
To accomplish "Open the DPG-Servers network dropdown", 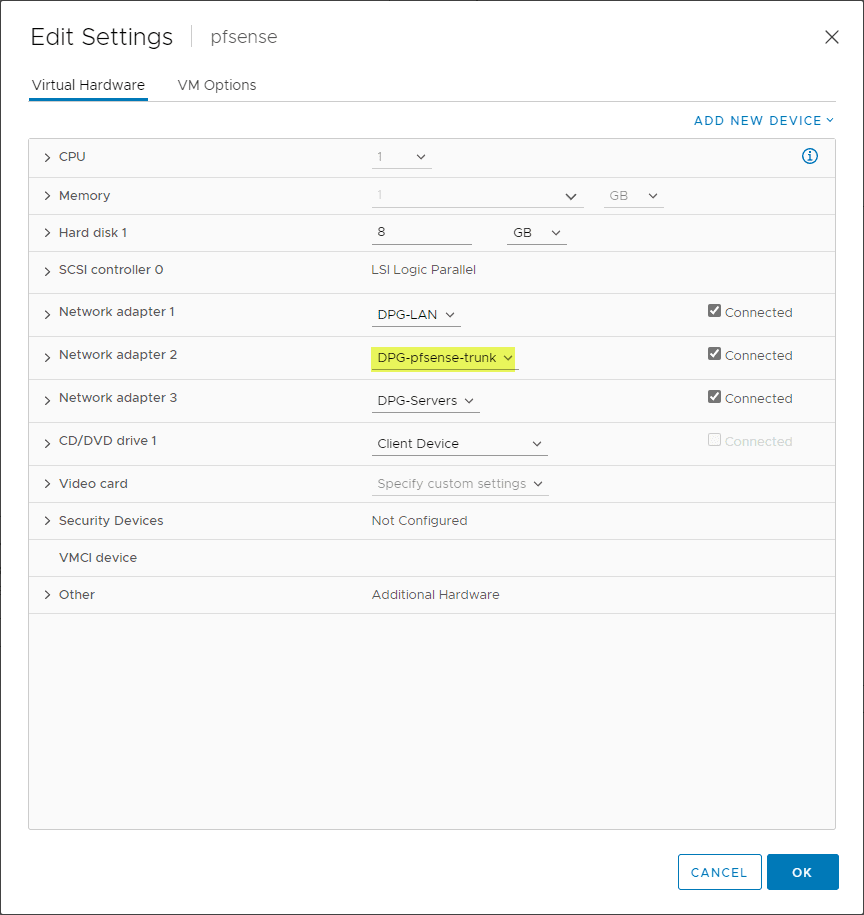I will pyautogui.click(x=426, y=401).
